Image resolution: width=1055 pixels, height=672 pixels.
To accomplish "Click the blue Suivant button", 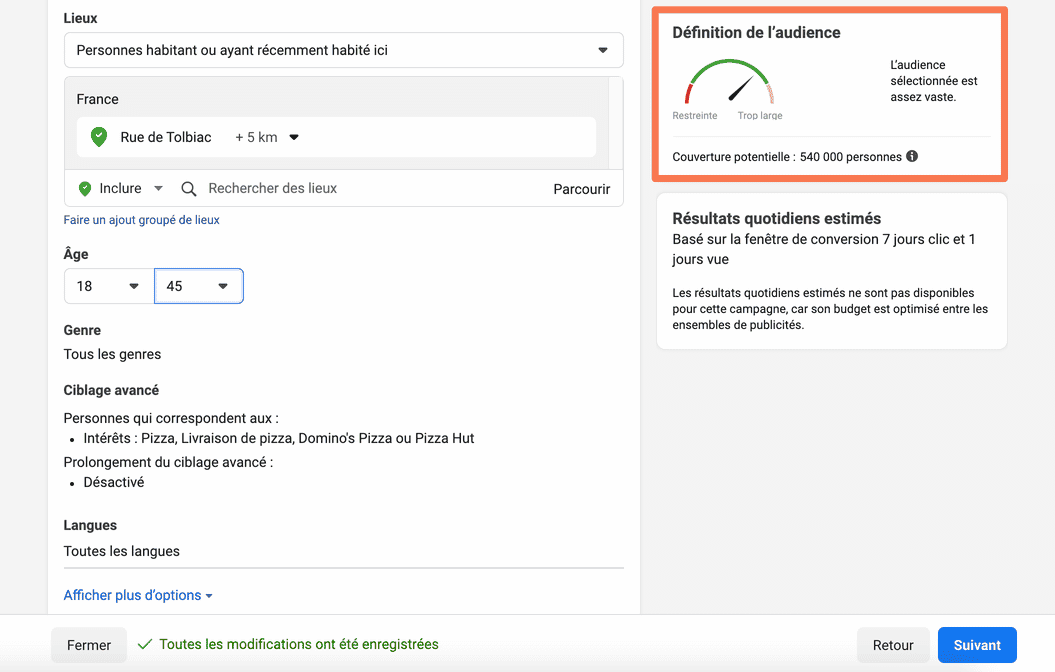I will click(x=977, y=645).
